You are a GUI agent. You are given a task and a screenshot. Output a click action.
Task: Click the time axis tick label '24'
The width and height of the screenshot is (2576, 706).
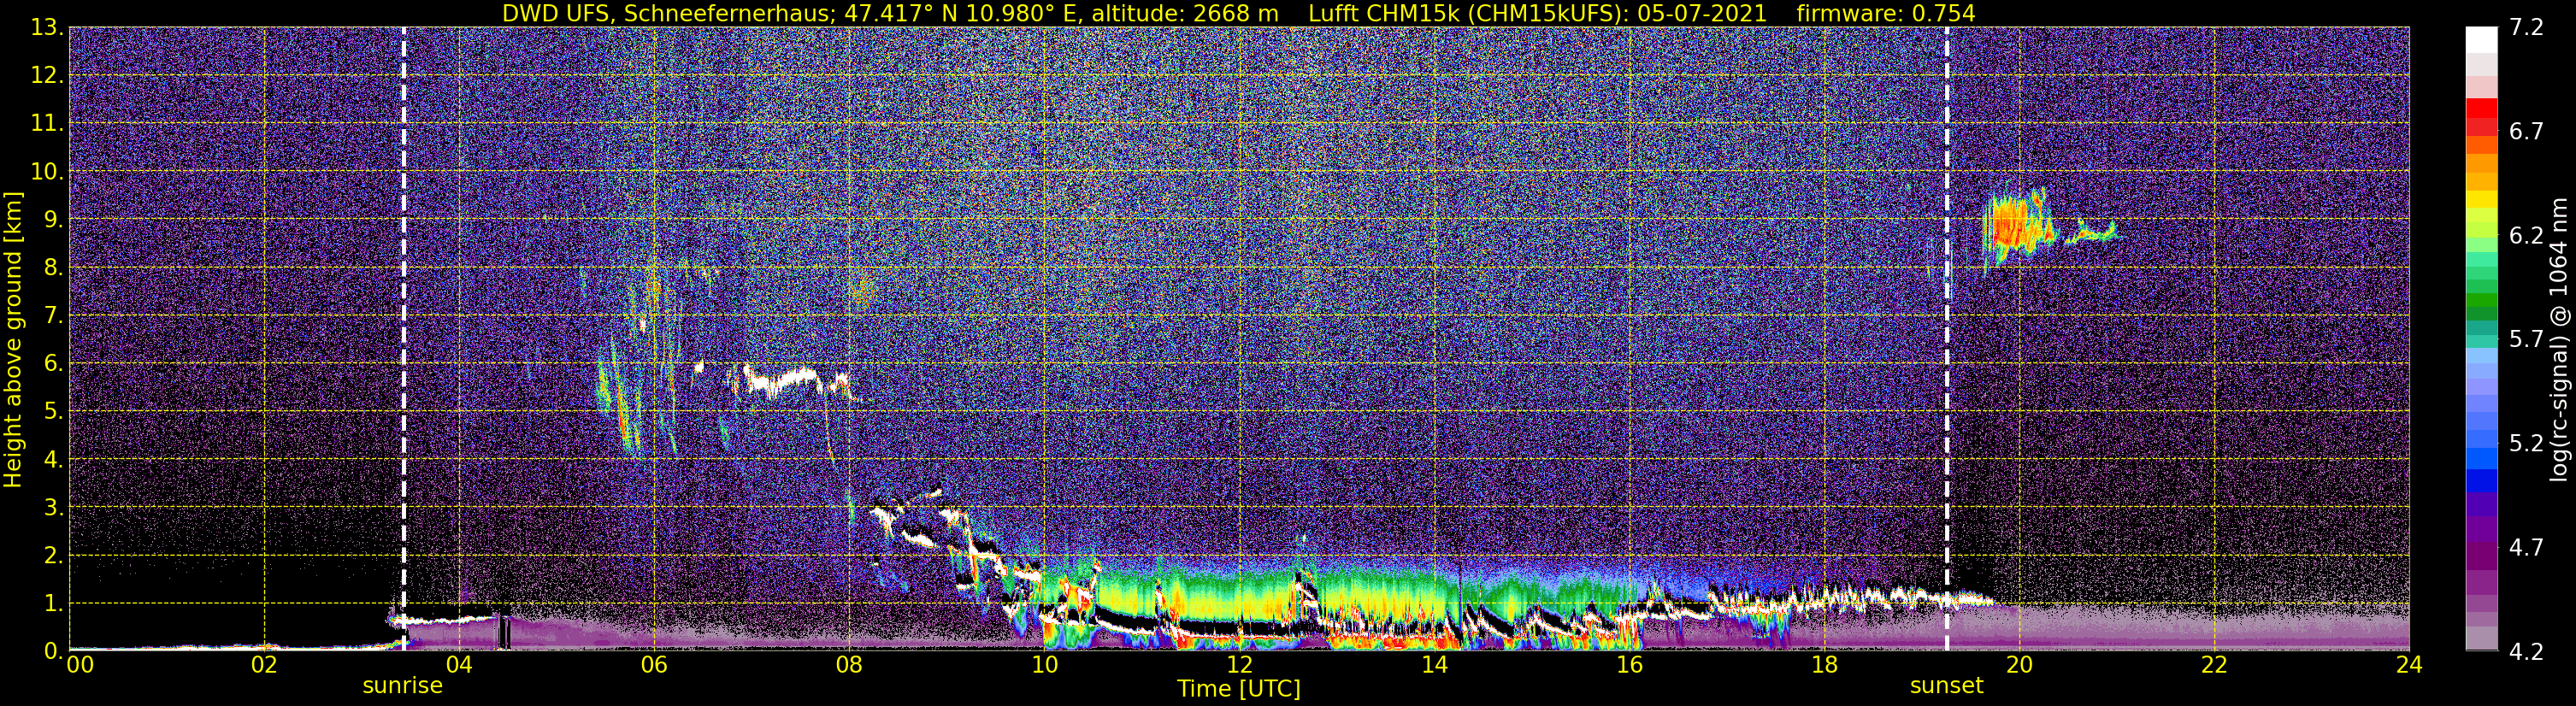point(2409,665)
